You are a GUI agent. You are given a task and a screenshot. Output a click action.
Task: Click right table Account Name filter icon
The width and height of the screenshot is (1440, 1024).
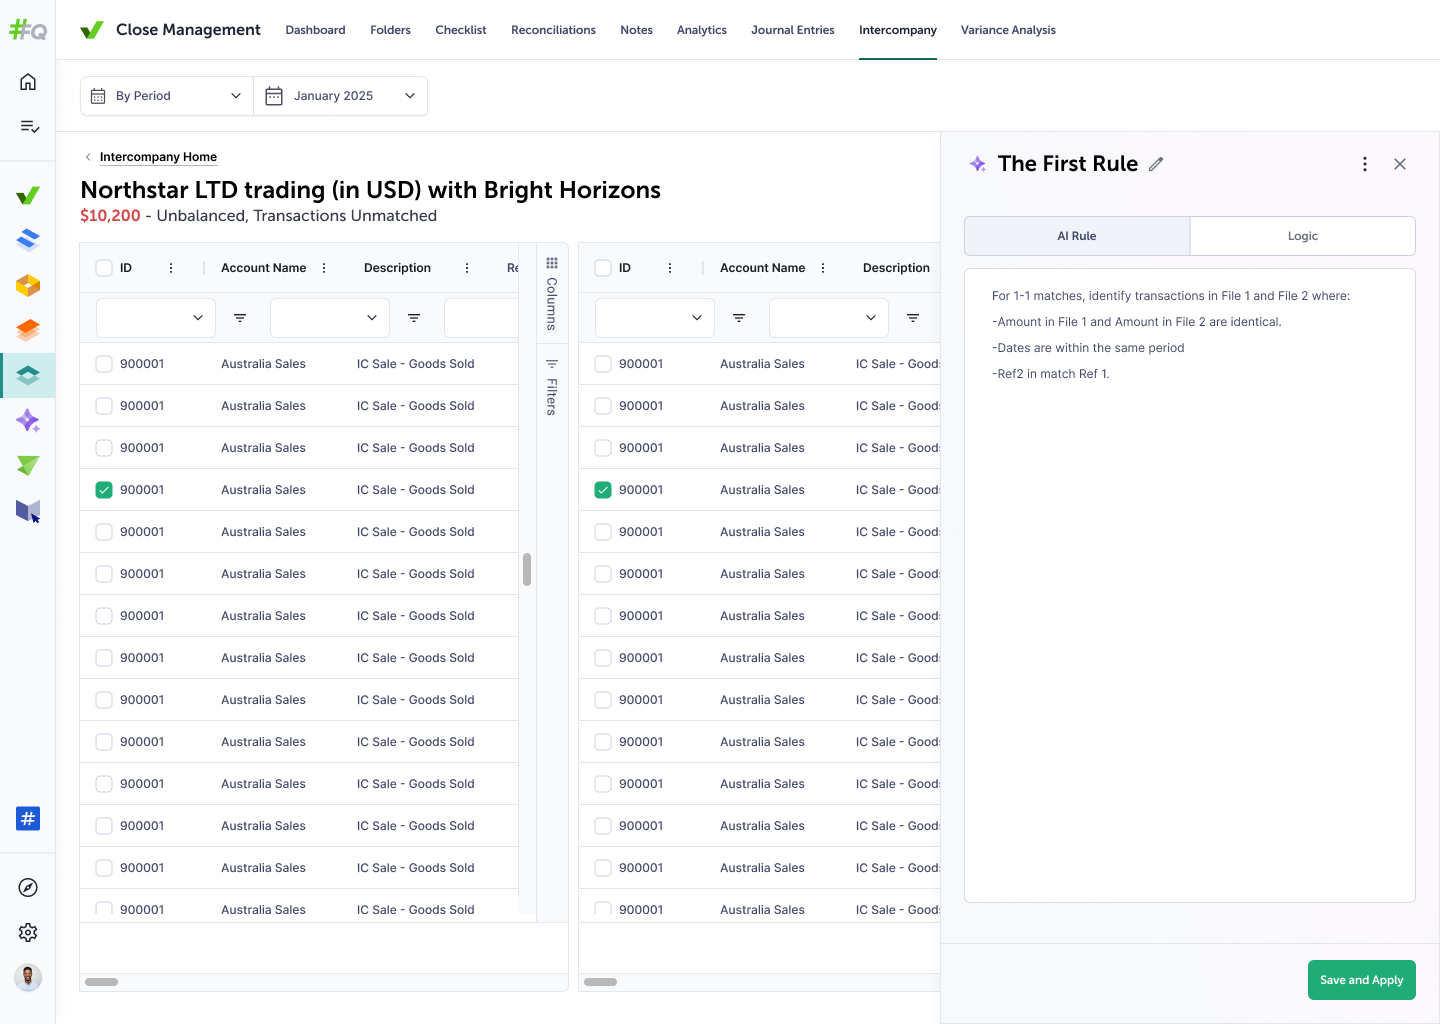[913, 318]
